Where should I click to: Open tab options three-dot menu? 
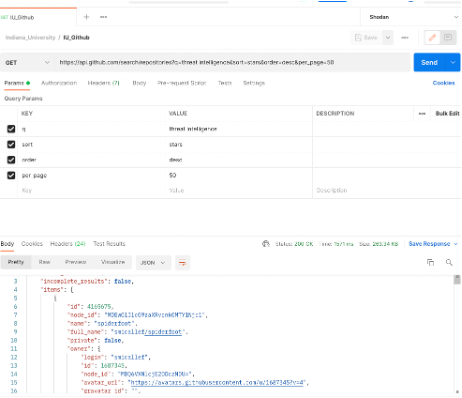pyautogui.click(x=104, y=17)
